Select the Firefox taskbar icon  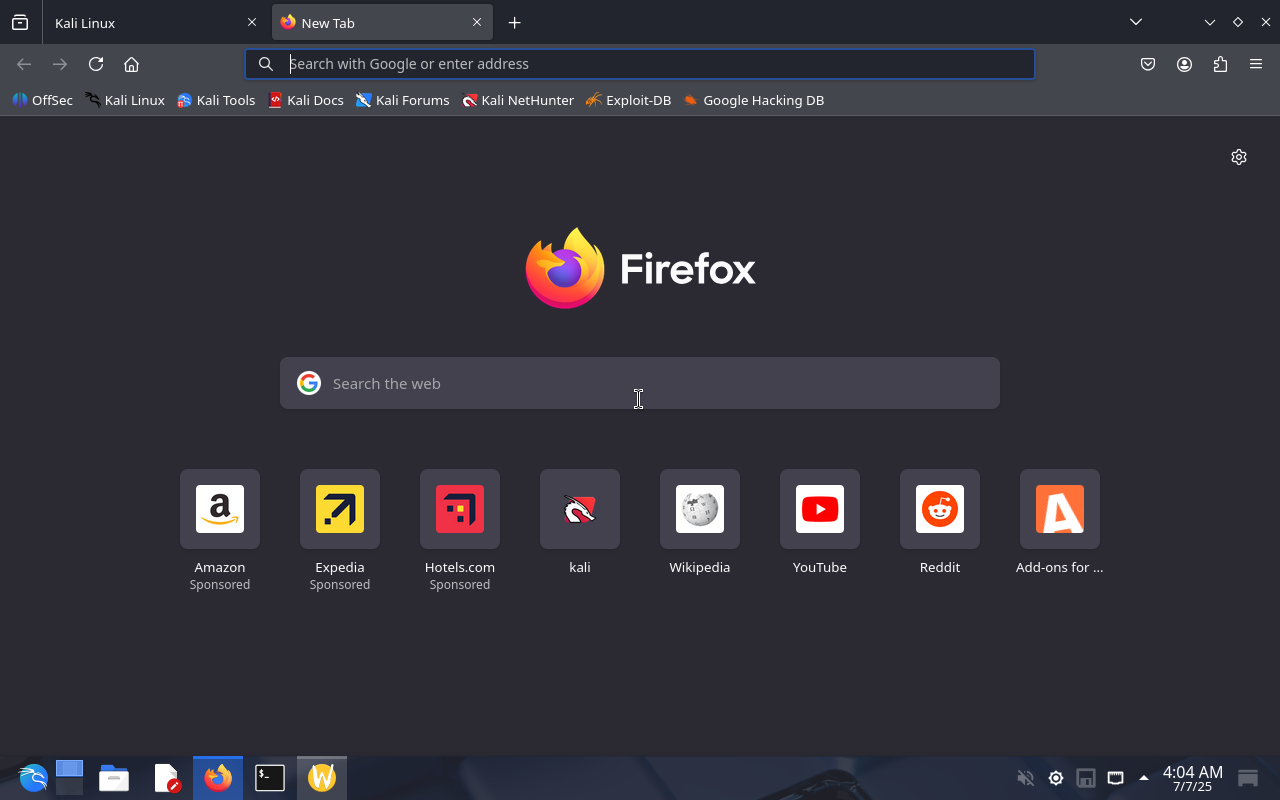[218, 777]
